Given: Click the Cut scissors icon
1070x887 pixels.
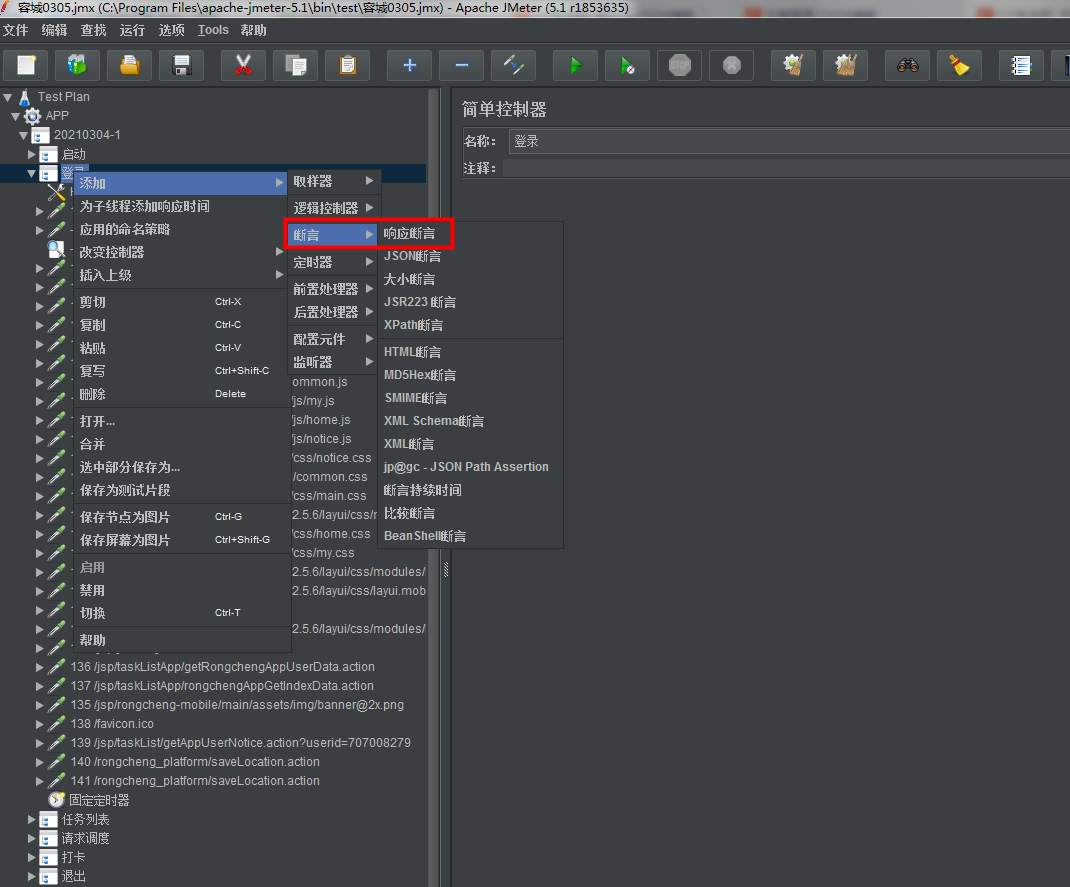Looking at the screenshot, I should coord(243,66).
